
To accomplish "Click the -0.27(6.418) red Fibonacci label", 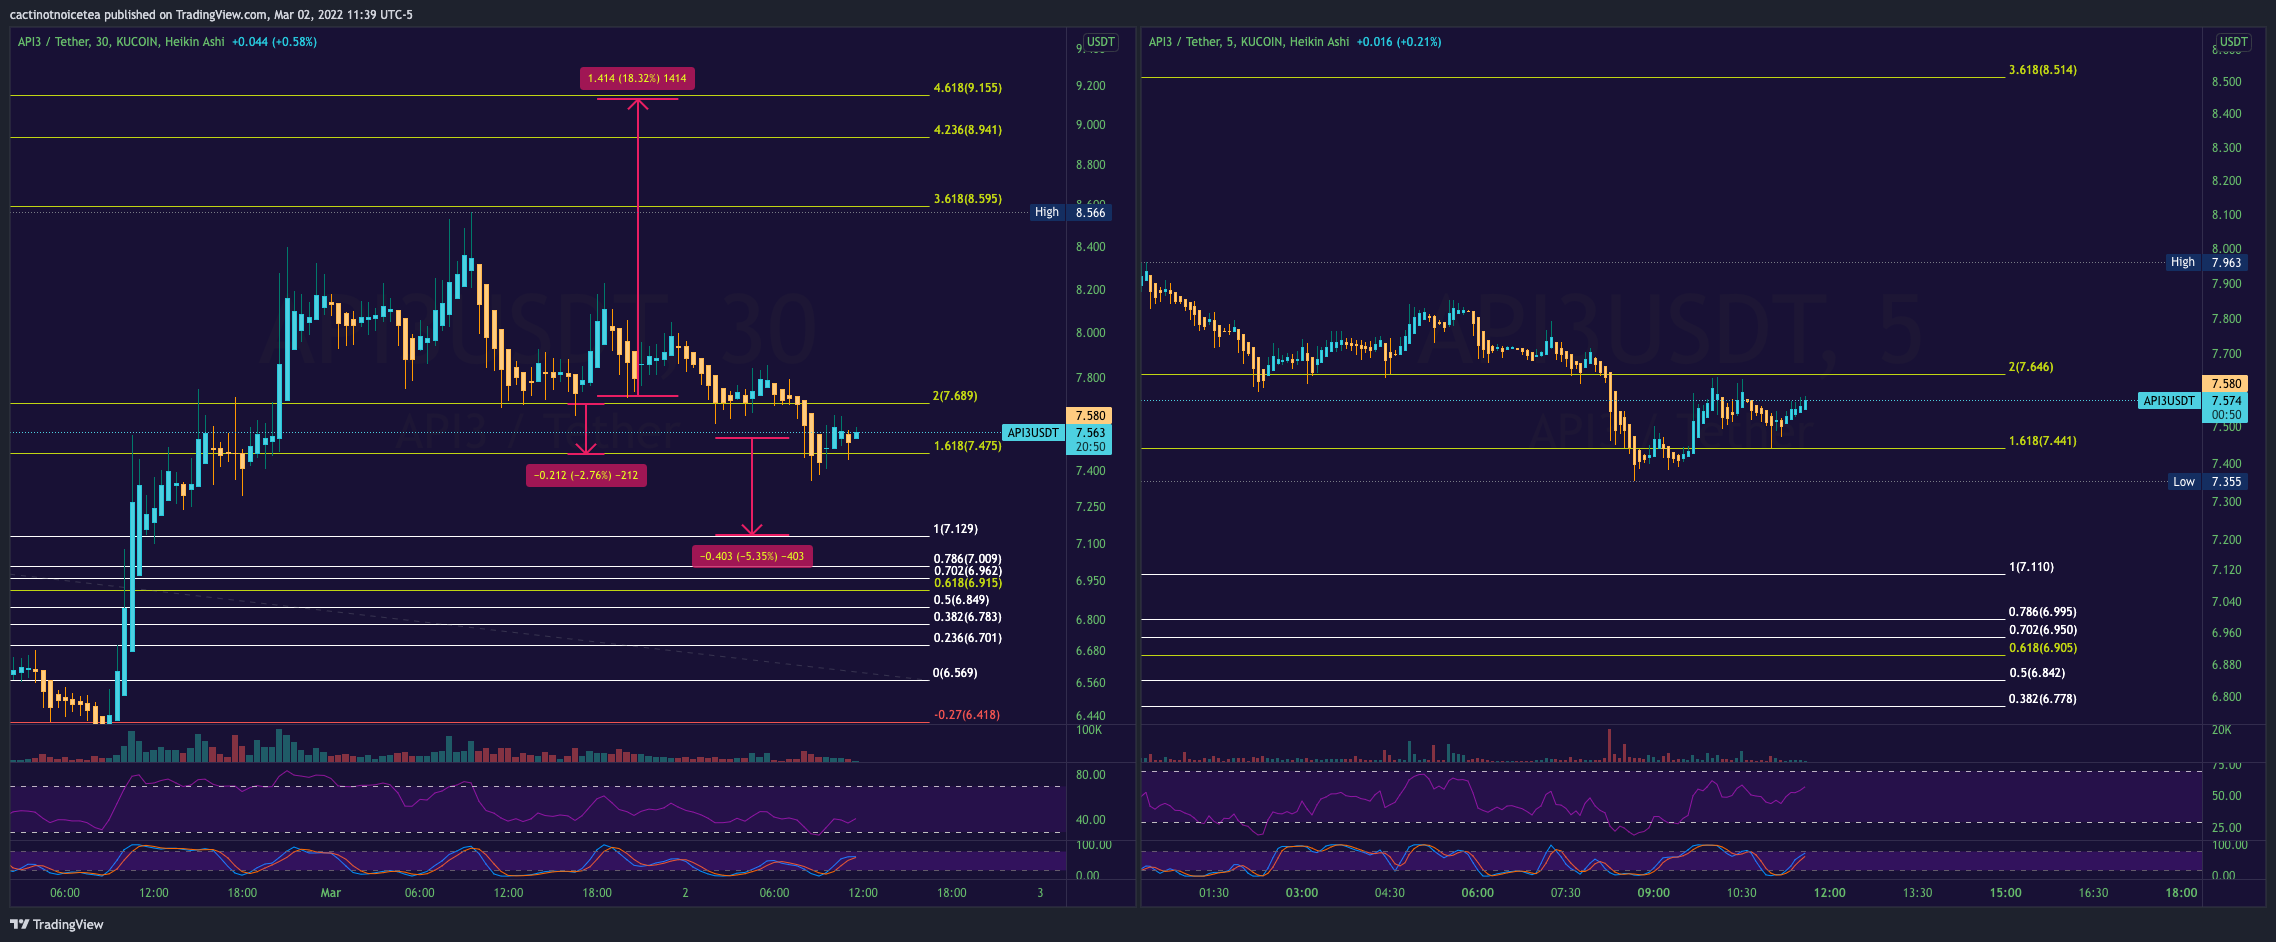I will click(966, 715).
